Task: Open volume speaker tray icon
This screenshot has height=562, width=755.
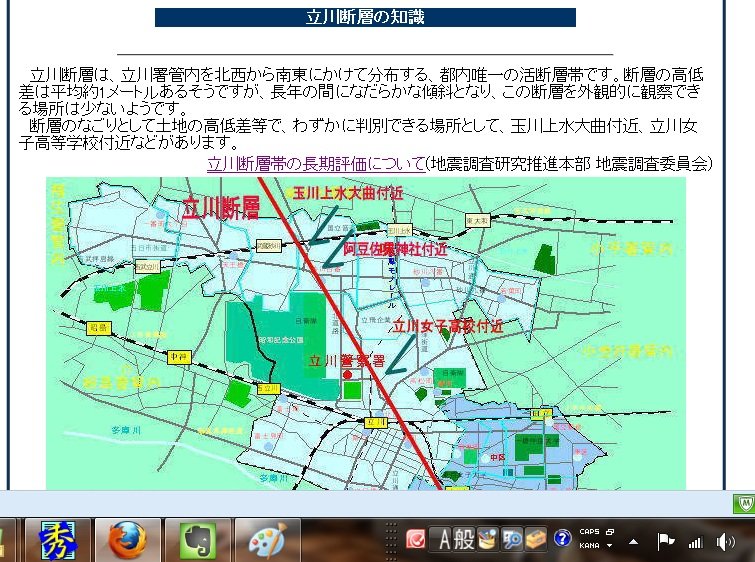Action: pyautogui.click(x=725, y=542)
